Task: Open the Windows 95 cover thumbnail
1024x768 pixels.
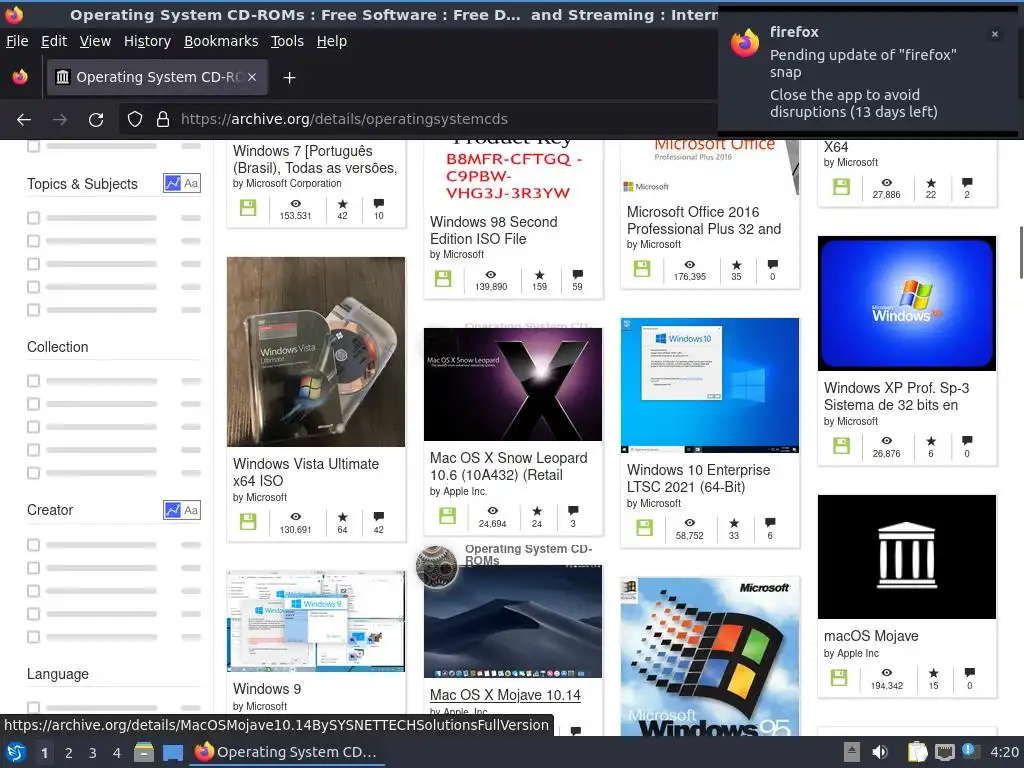Action: coord(710,656)
